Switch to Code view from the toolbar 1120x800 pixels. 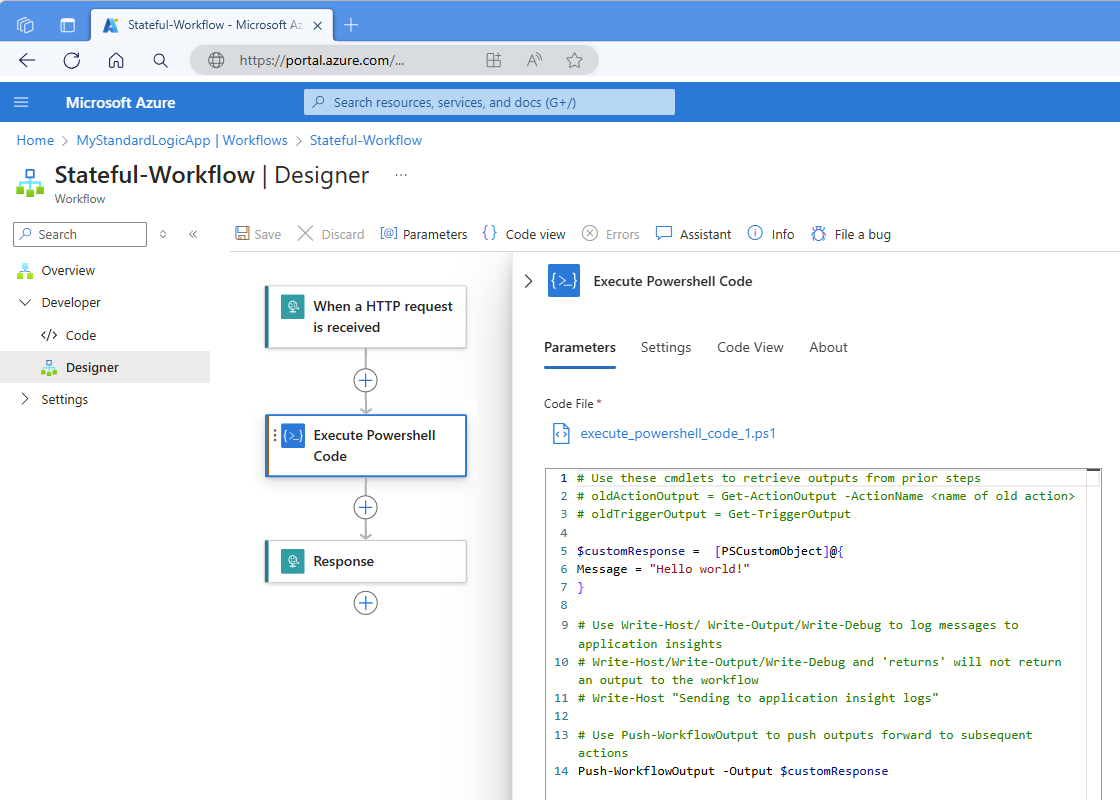pyautogui.click(x=523, y=233)
